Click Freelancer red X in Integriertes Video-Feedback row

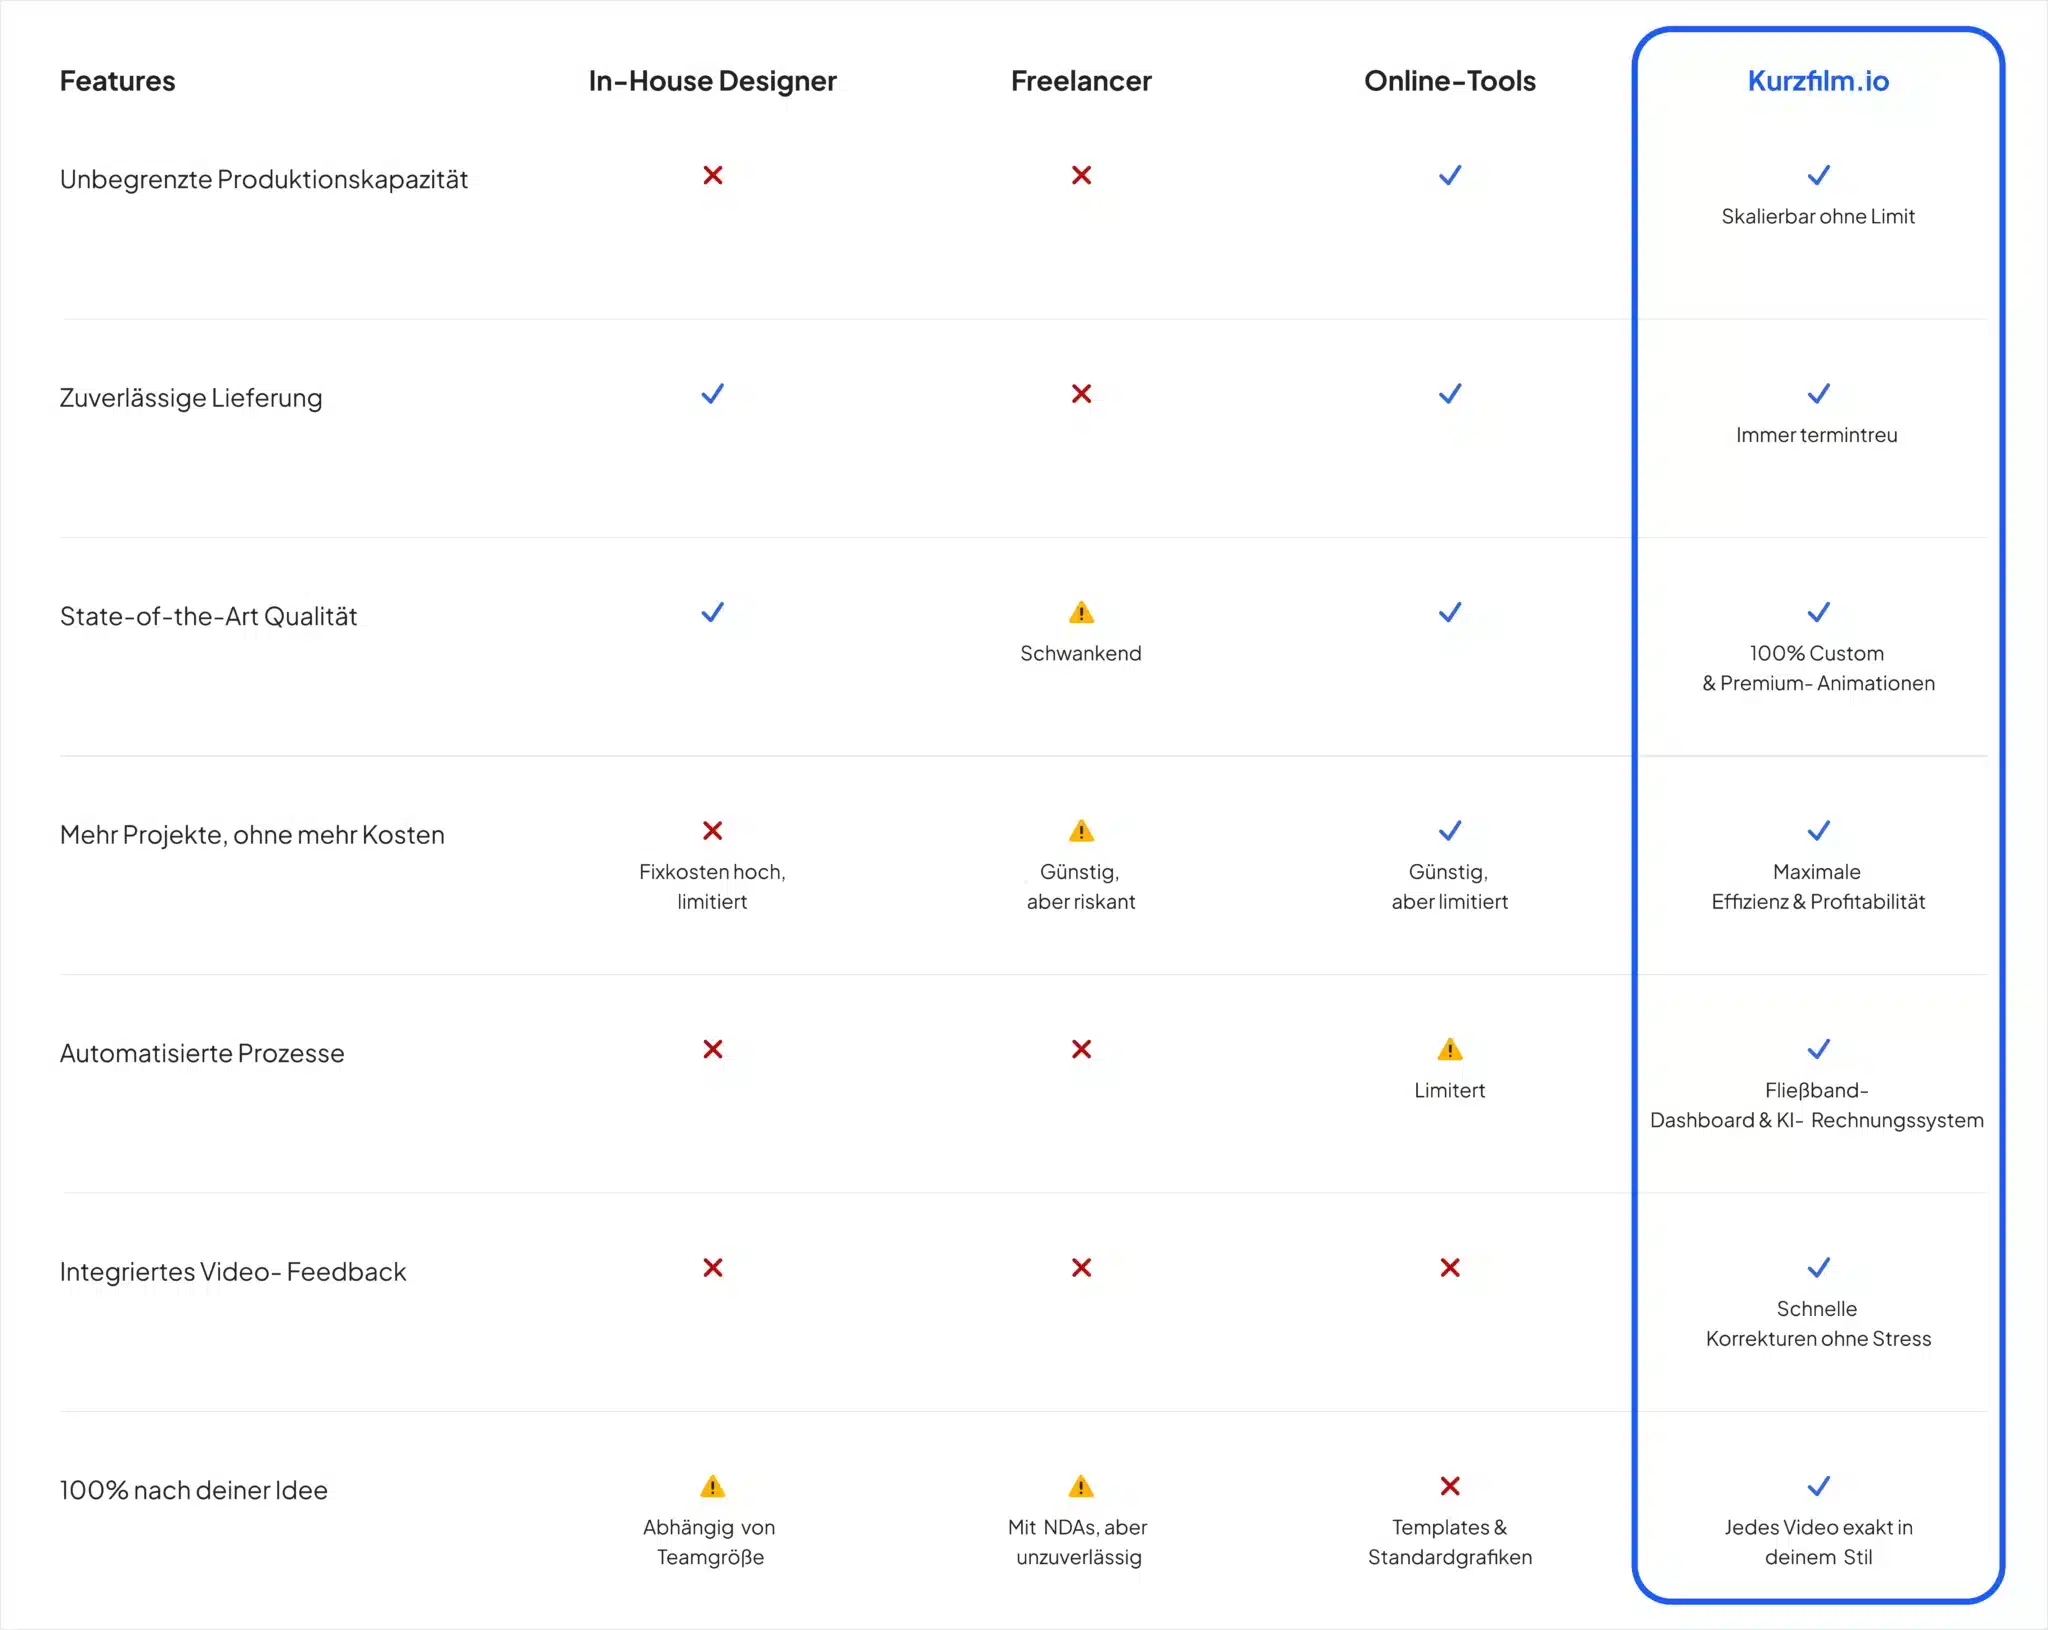[1081, 1268]
